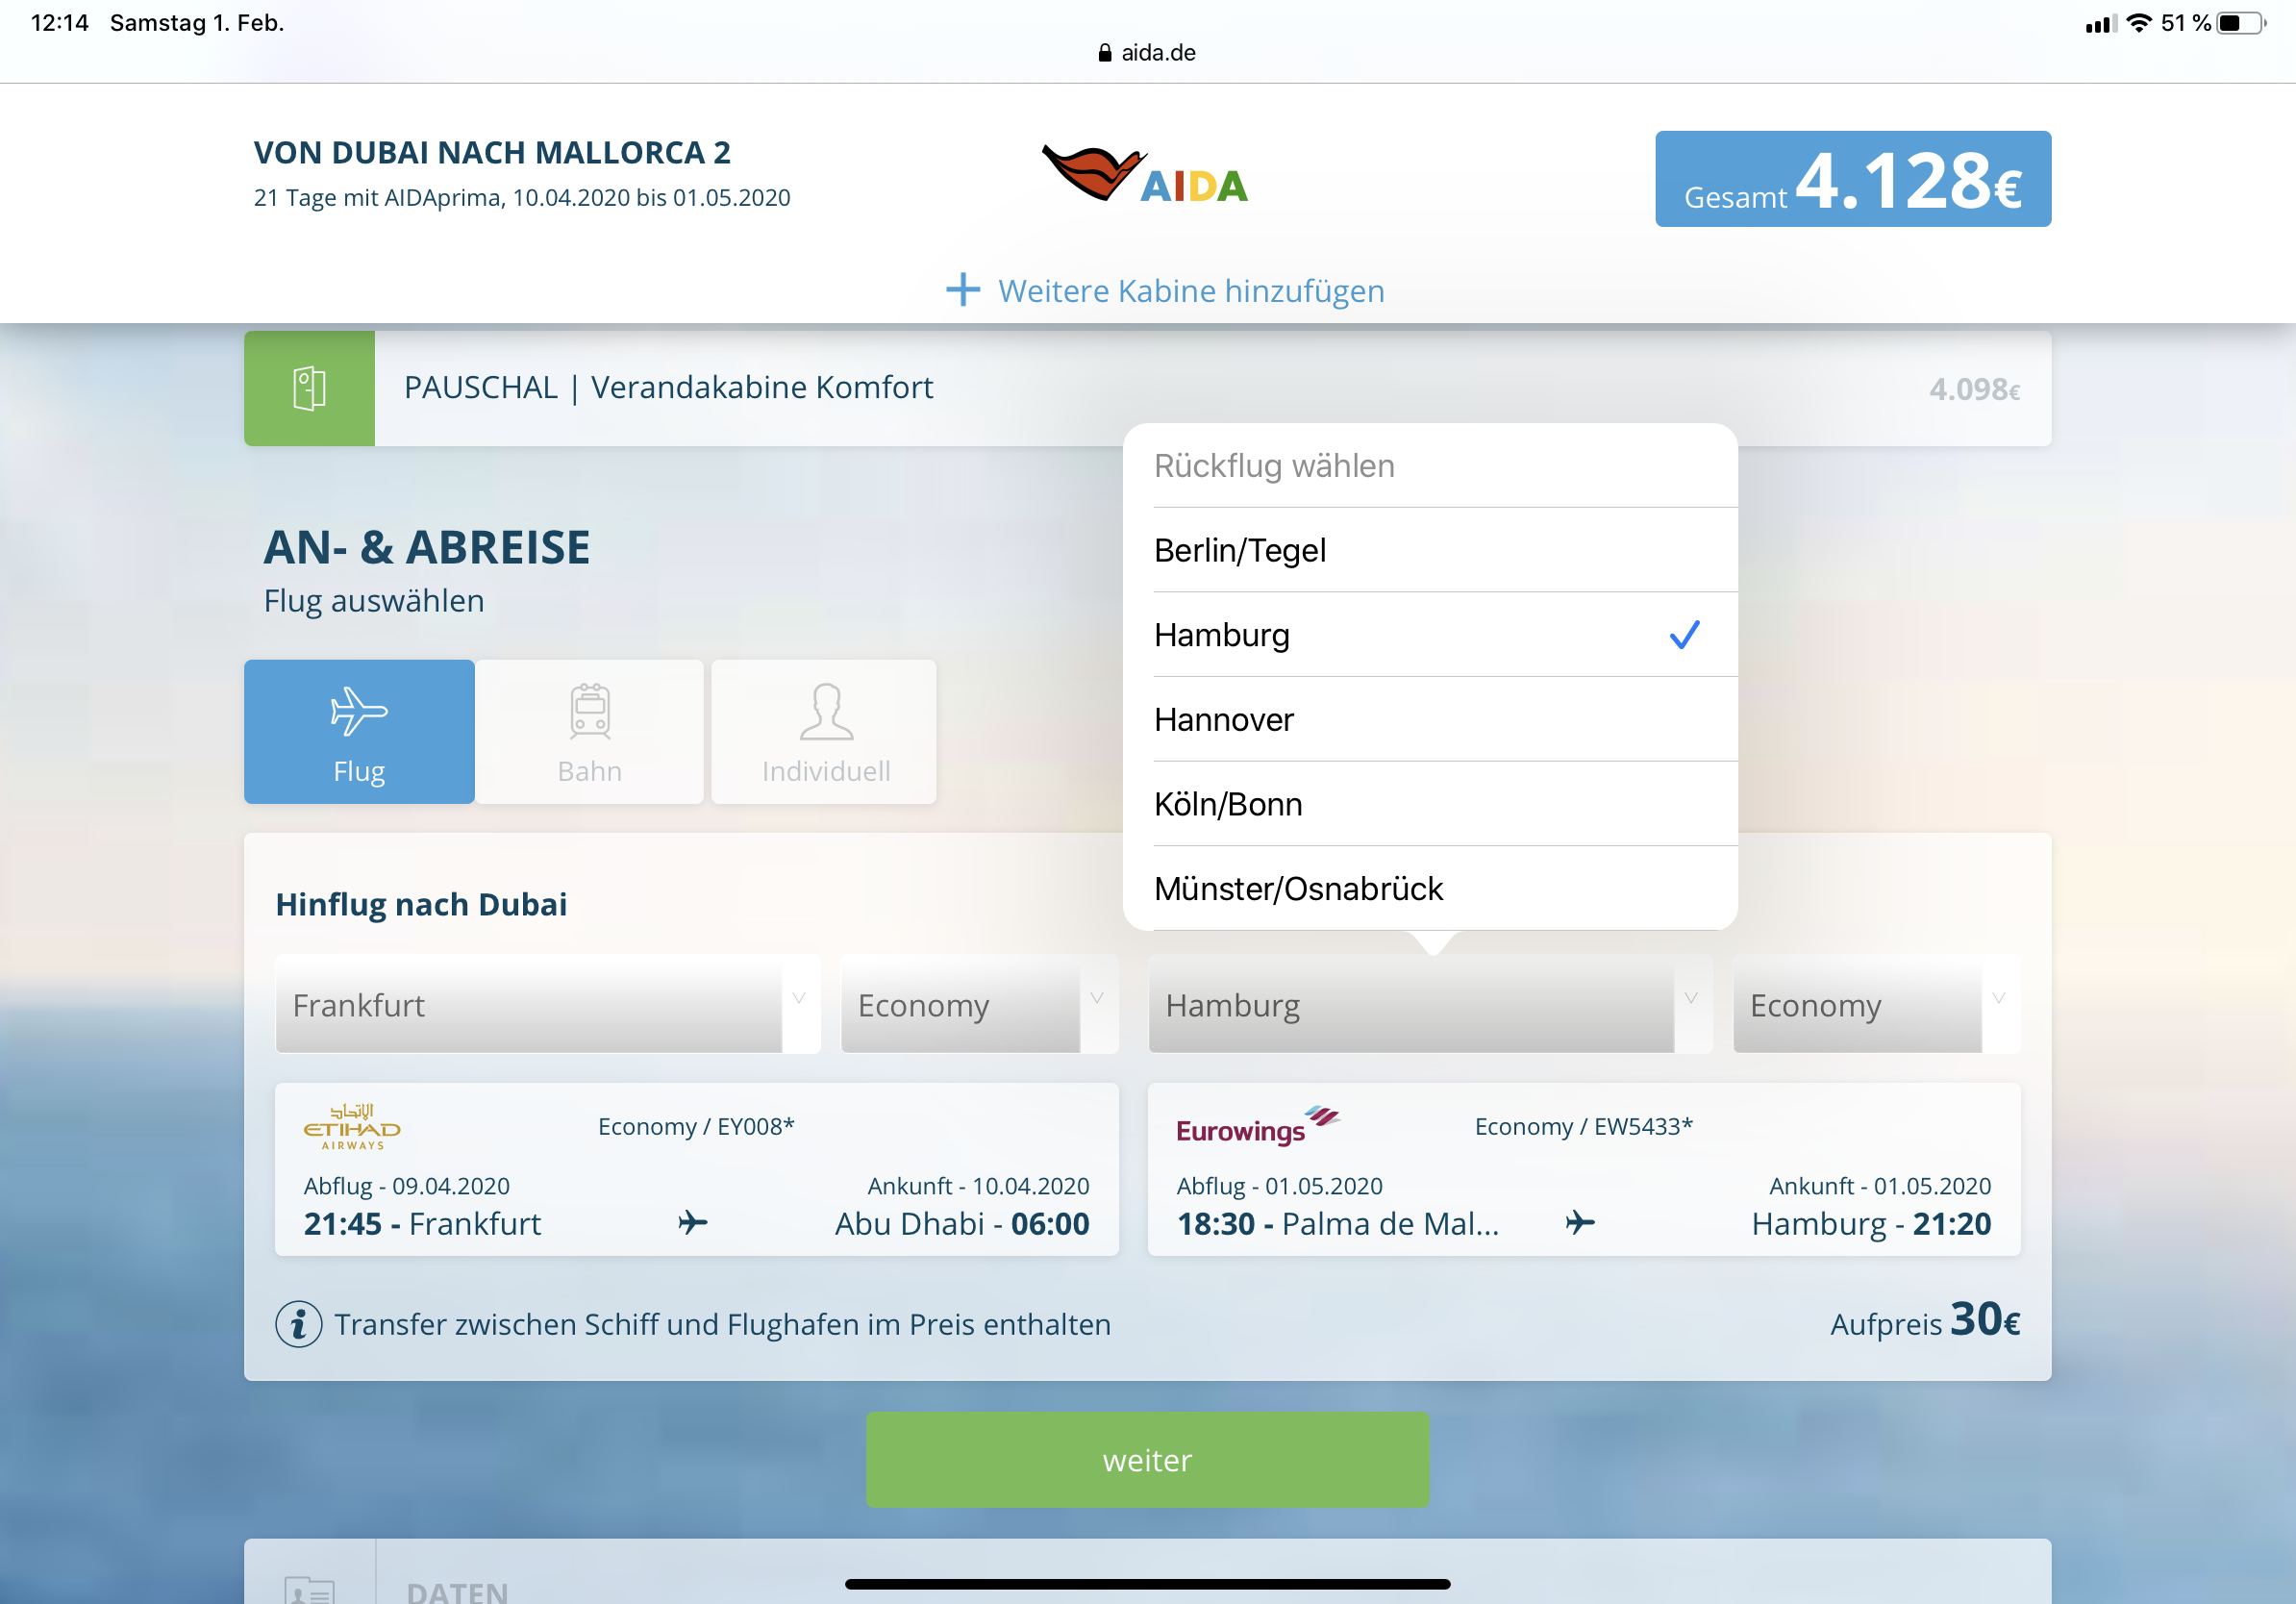Click the Eurowings logo
Image resolution: width=2296 pixels, height=1604 pixels.
1257,1127
